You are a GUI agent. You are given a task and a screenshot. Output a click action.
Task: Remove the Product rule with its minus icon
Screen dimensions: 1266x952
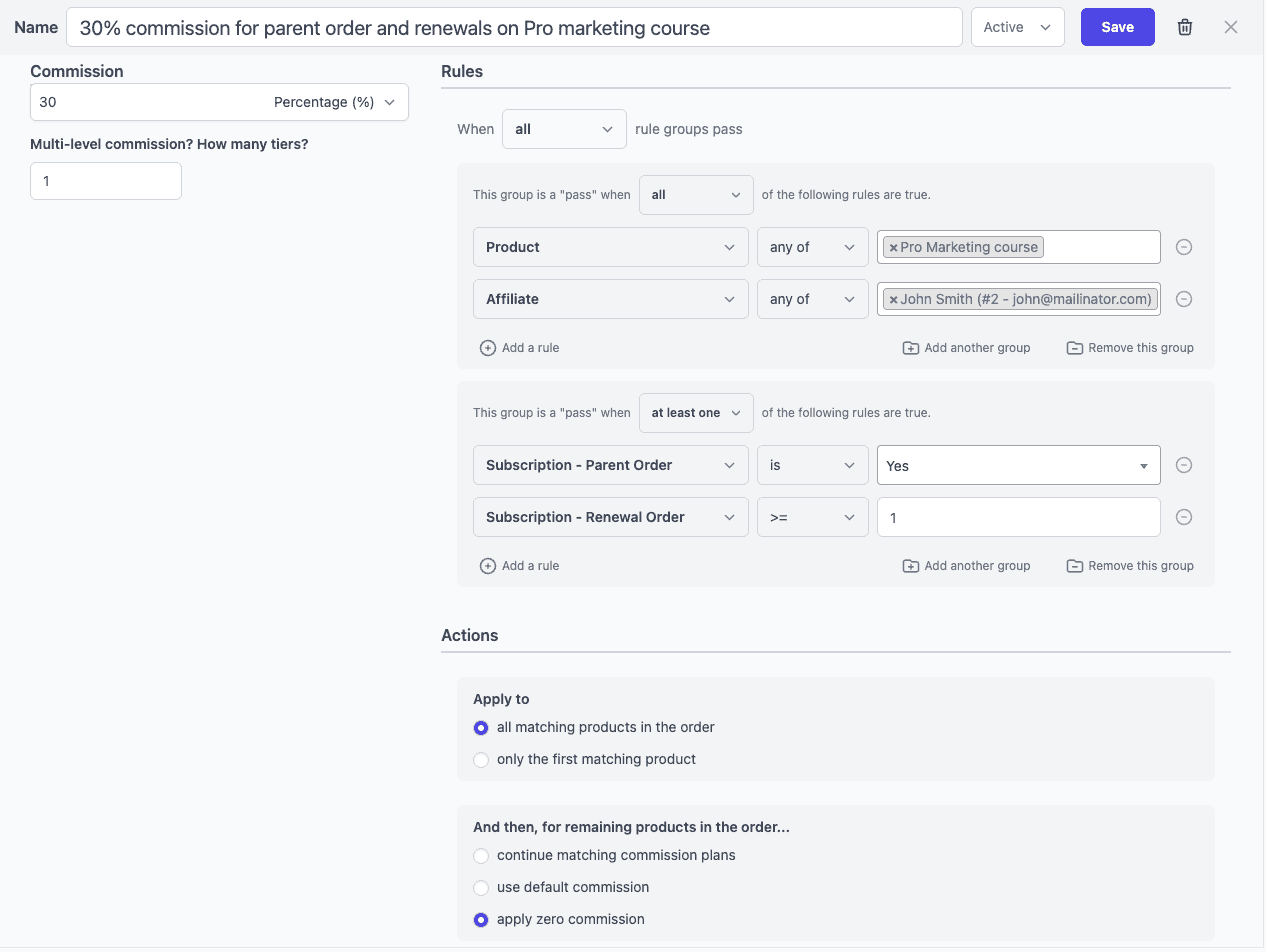1184,247
